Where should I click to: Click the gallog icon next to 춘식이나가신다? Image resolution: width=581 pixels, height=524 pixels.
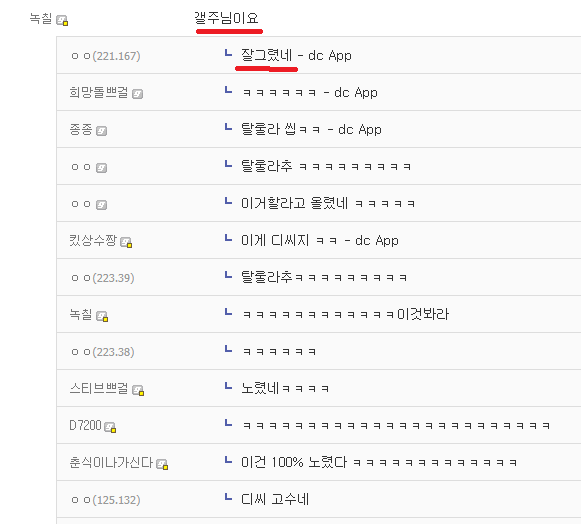click(162, 464)
